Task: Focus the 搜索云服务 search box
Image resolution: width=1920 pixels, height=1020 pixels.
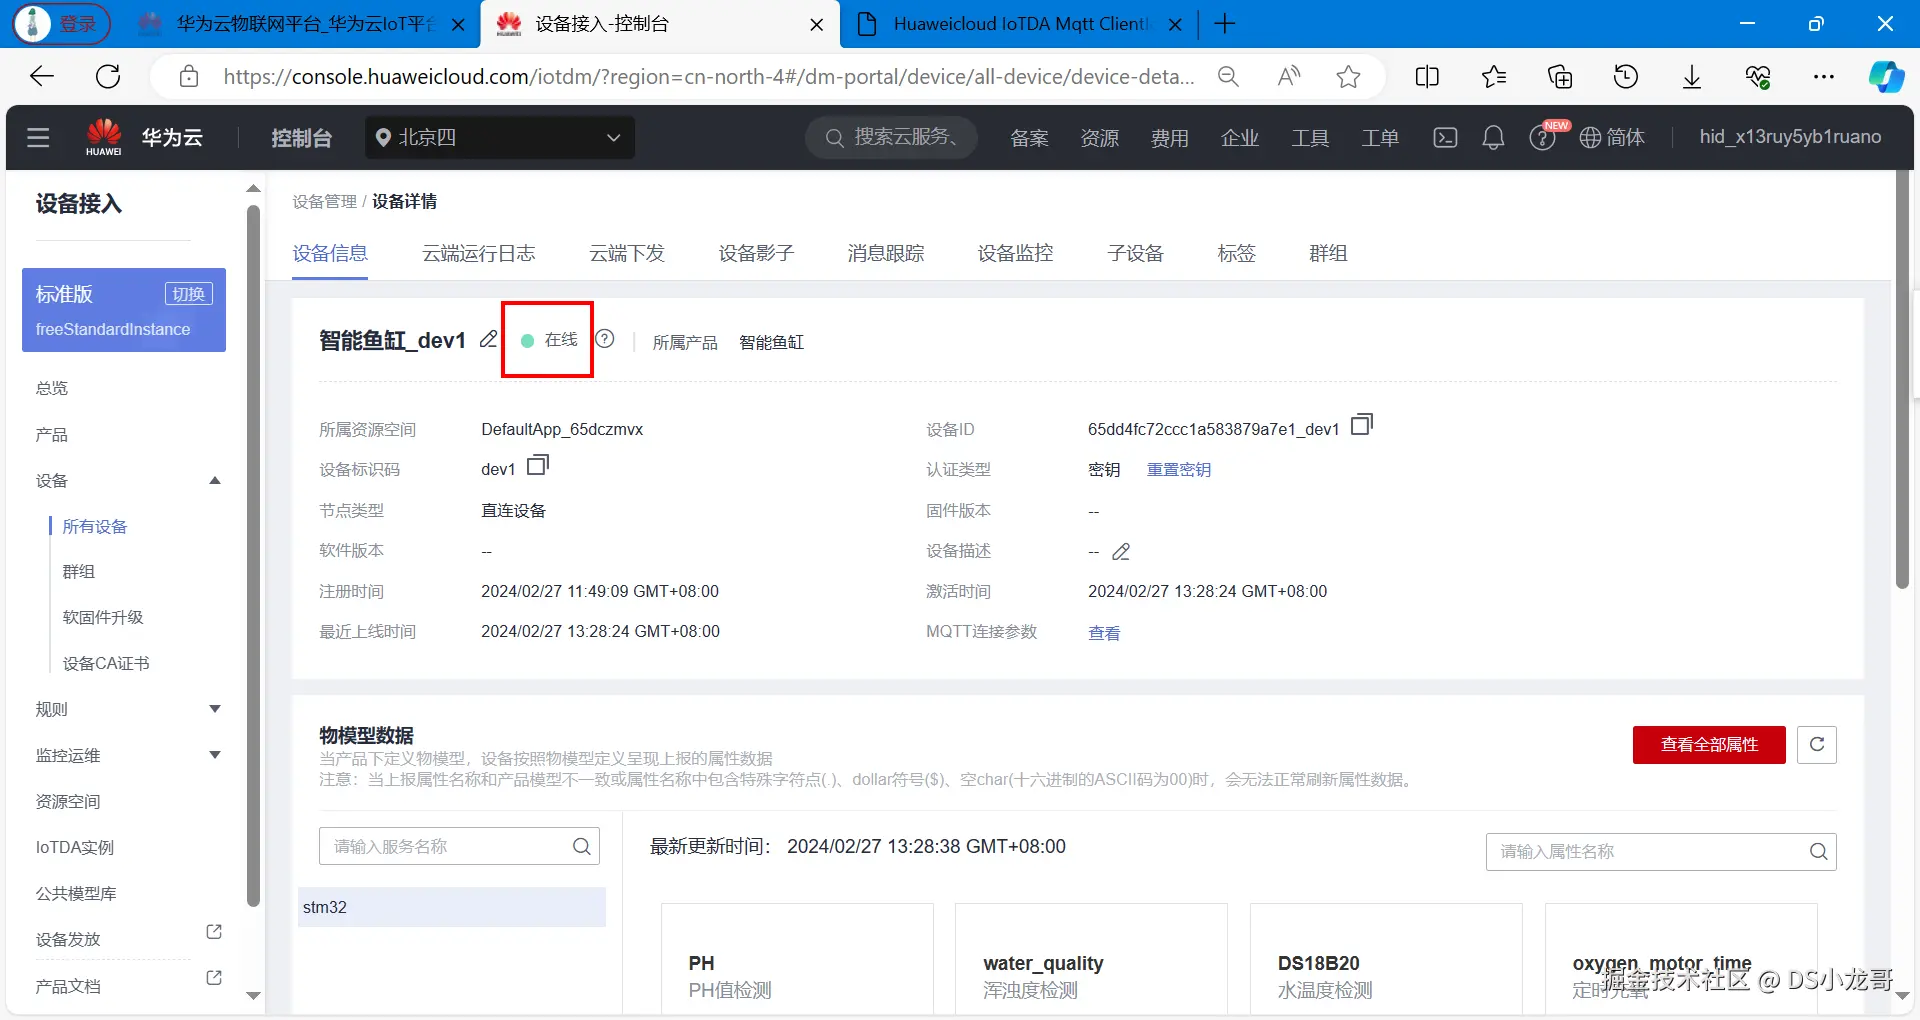Action: (x=892, y=138)
